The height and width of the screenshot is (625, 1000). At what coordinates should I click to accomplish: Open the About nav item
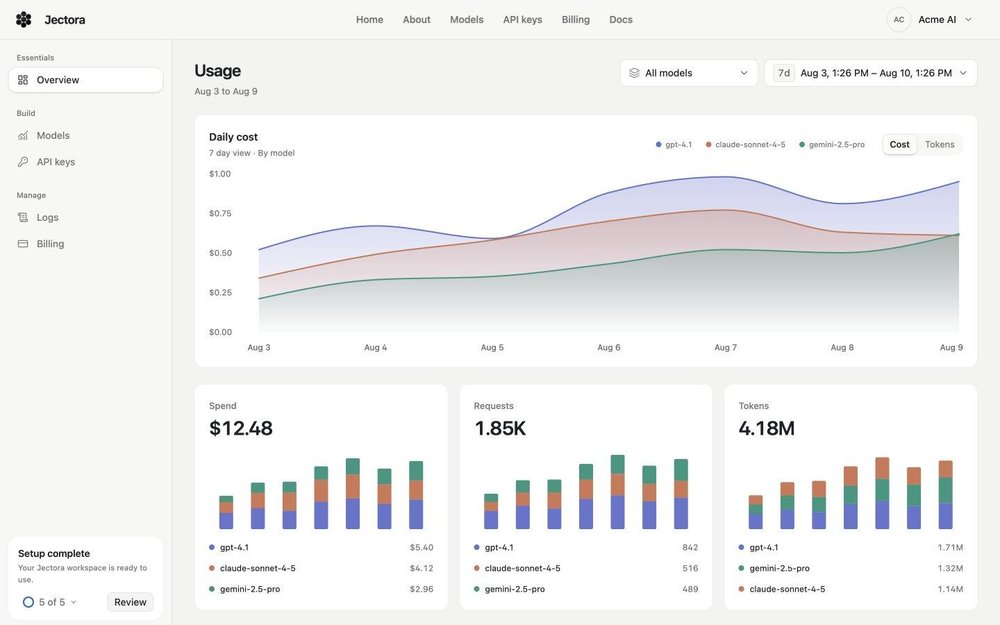click(x=416, y=20)
